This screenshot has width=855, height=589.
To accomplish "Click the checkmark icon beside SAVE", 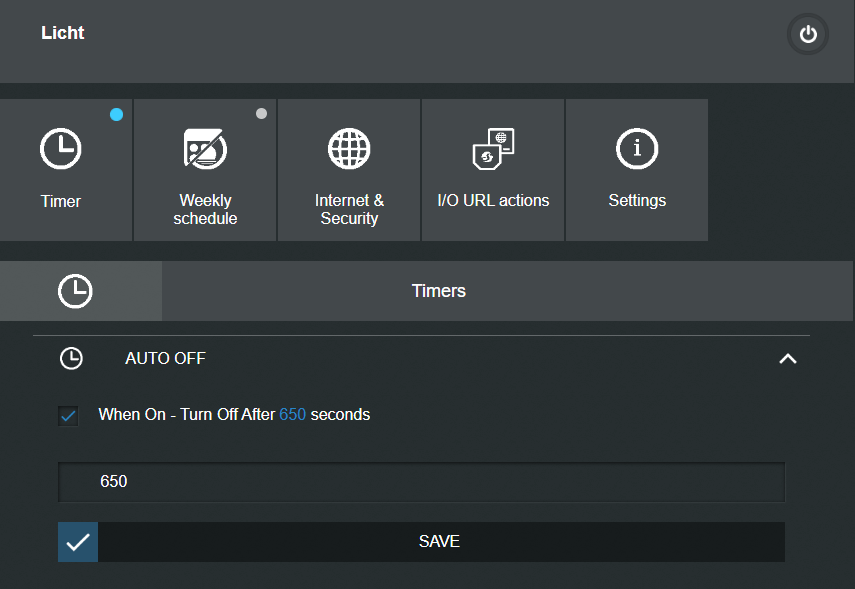I will [78, 542].
